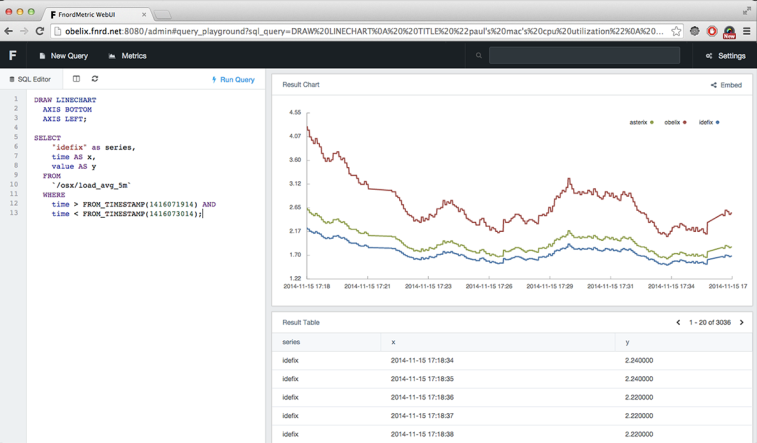Image resolution: width=757 pixels, height=443 pixels.
Task: Go to previous result table page
Action: (678, 322)
